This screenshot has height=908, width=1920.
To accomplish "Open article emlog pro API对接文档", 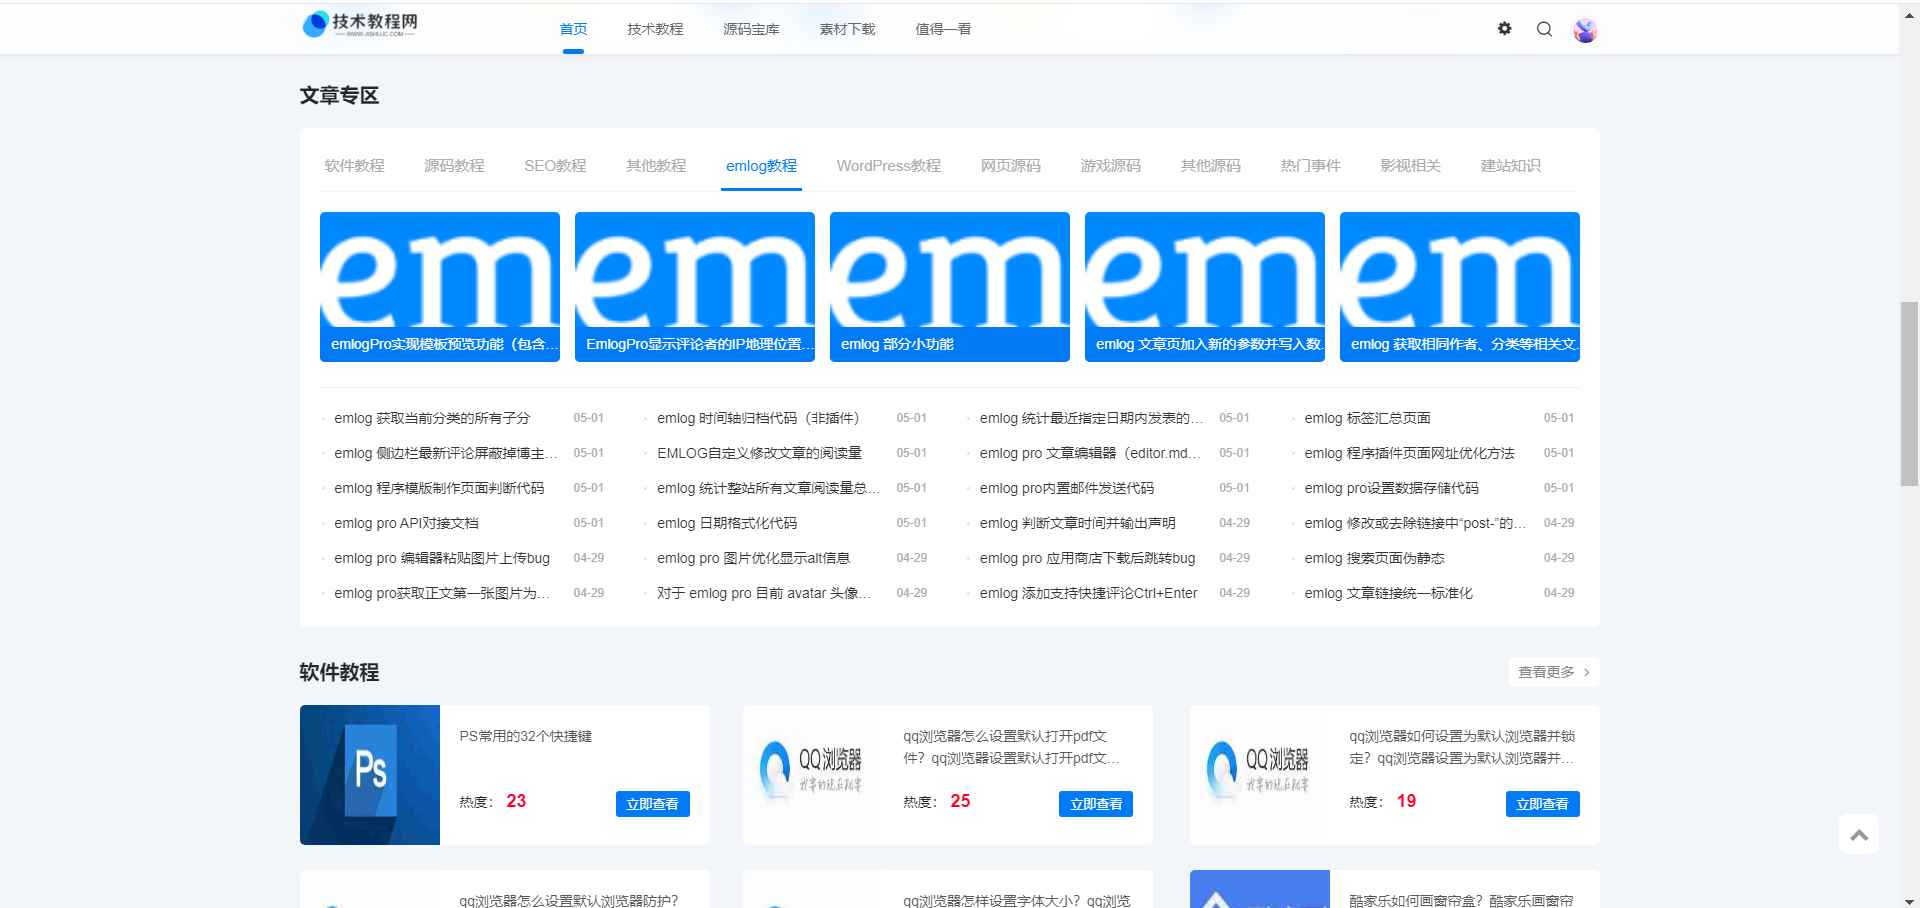I will coord(406,523).
